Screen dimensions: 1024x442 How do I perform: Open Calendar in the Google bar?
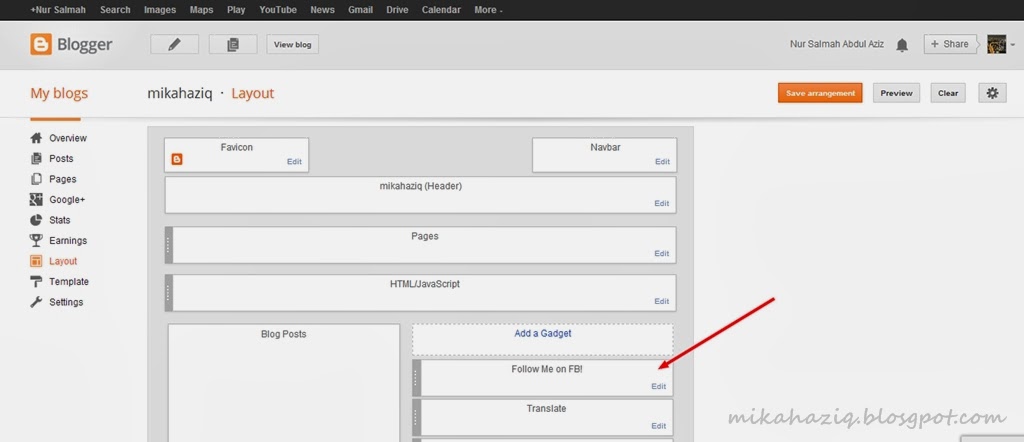click(441, 10)
